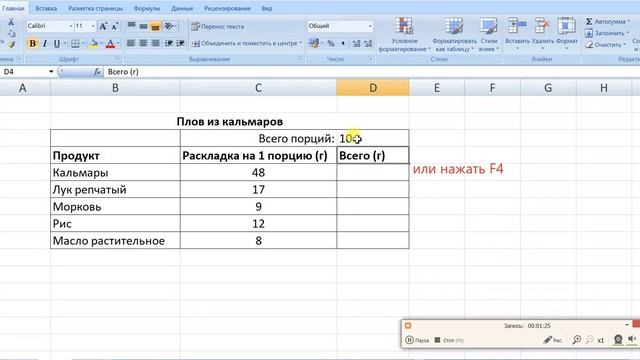Toggle Underline formatting

pos(57,43)
